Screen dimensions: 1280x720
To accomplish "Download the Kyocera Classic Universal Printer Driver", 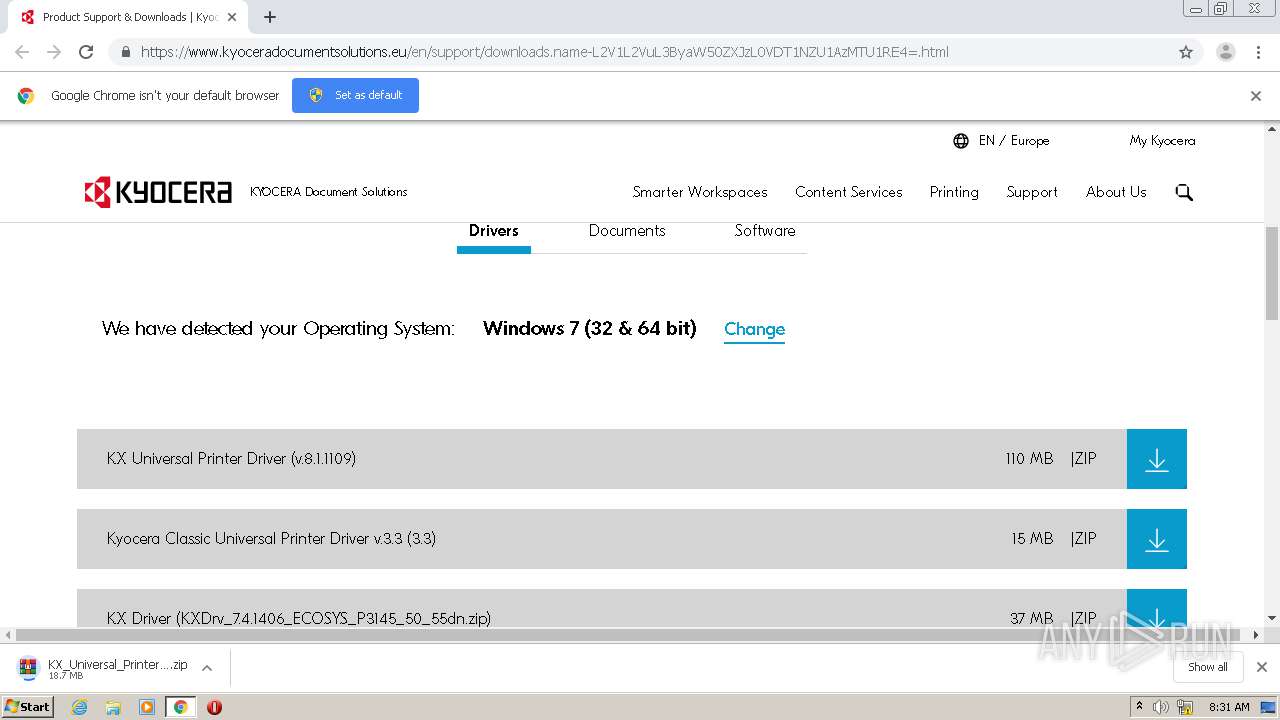I will 1156,539.
